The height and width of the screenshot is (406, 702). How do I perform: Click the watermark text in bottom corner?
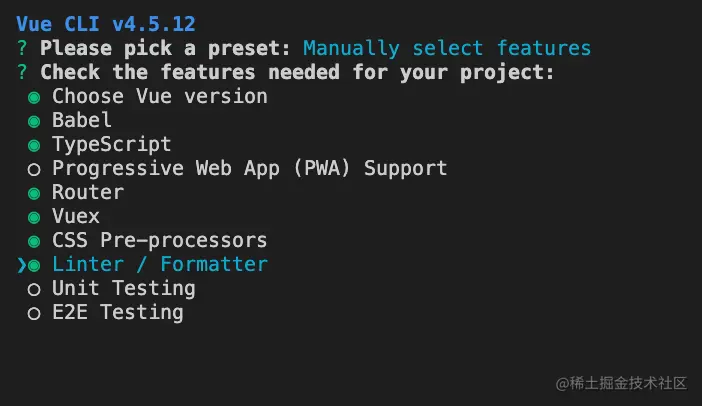tap(612, 383)
